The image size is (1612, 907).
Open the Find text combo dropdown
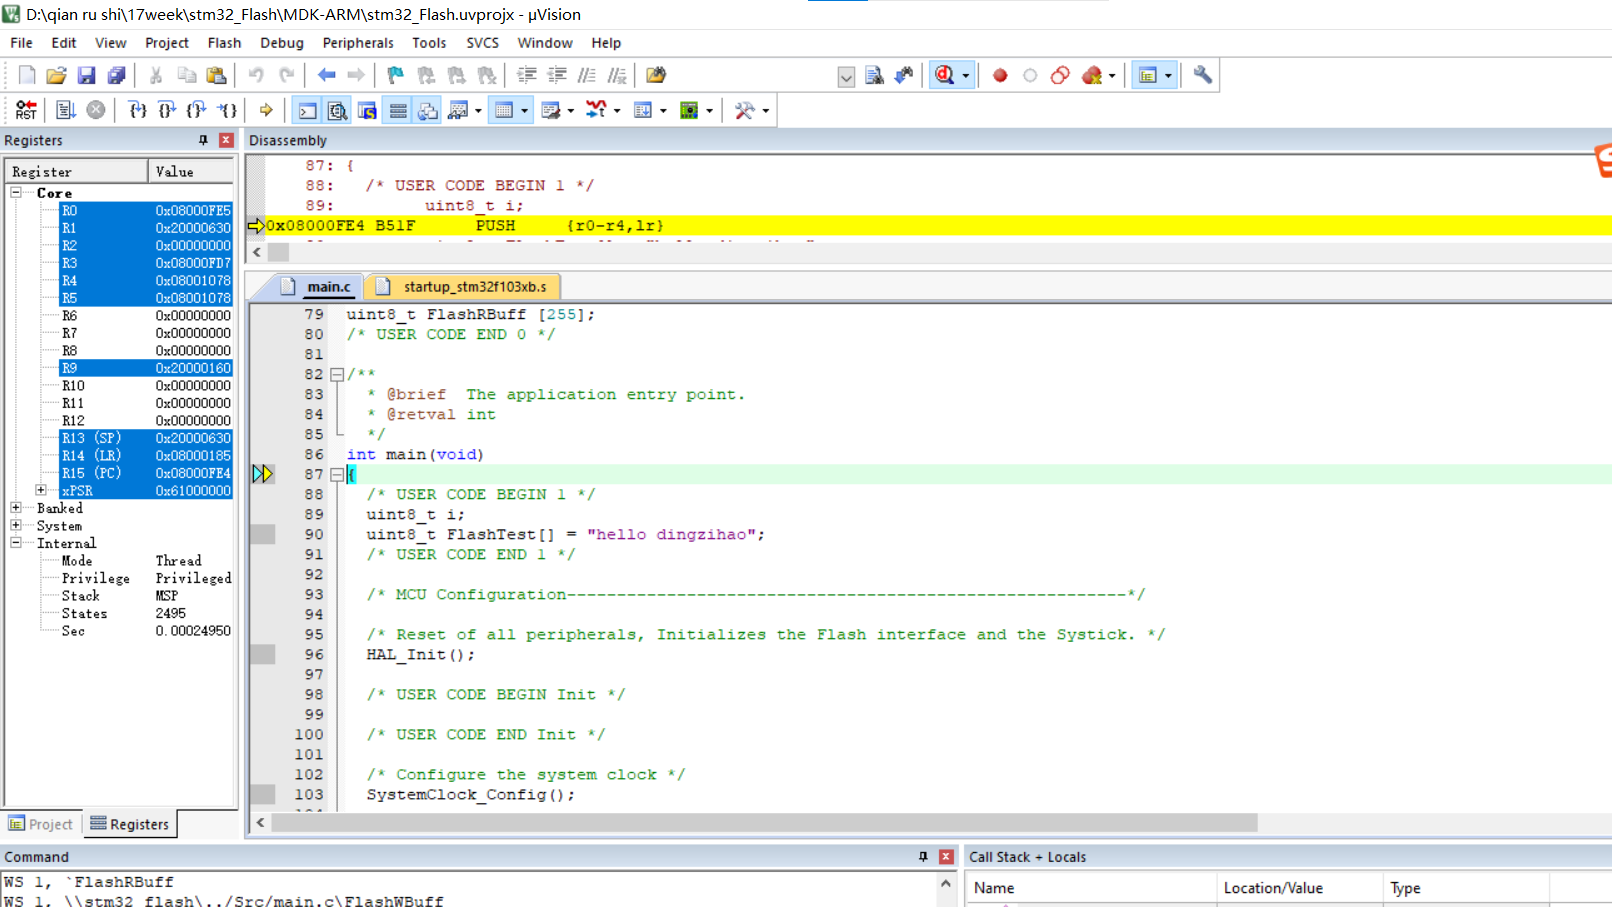click(x=846, y=76)
